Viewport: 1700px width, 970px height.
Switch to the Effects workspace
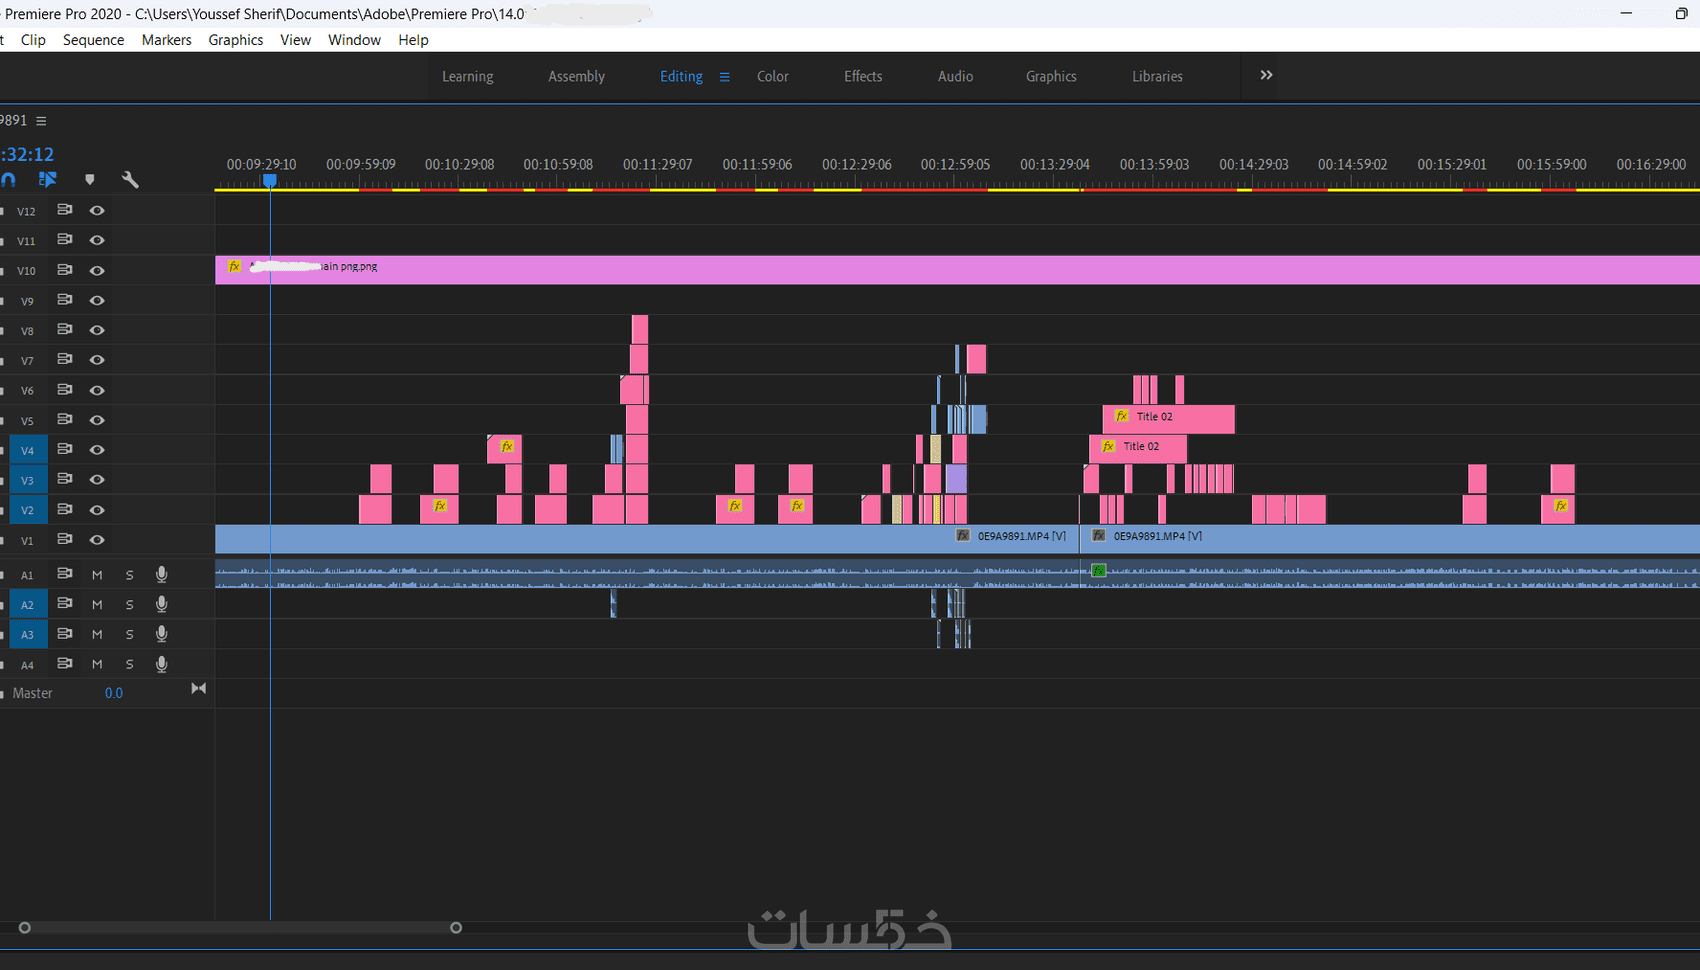click(863, 76)
